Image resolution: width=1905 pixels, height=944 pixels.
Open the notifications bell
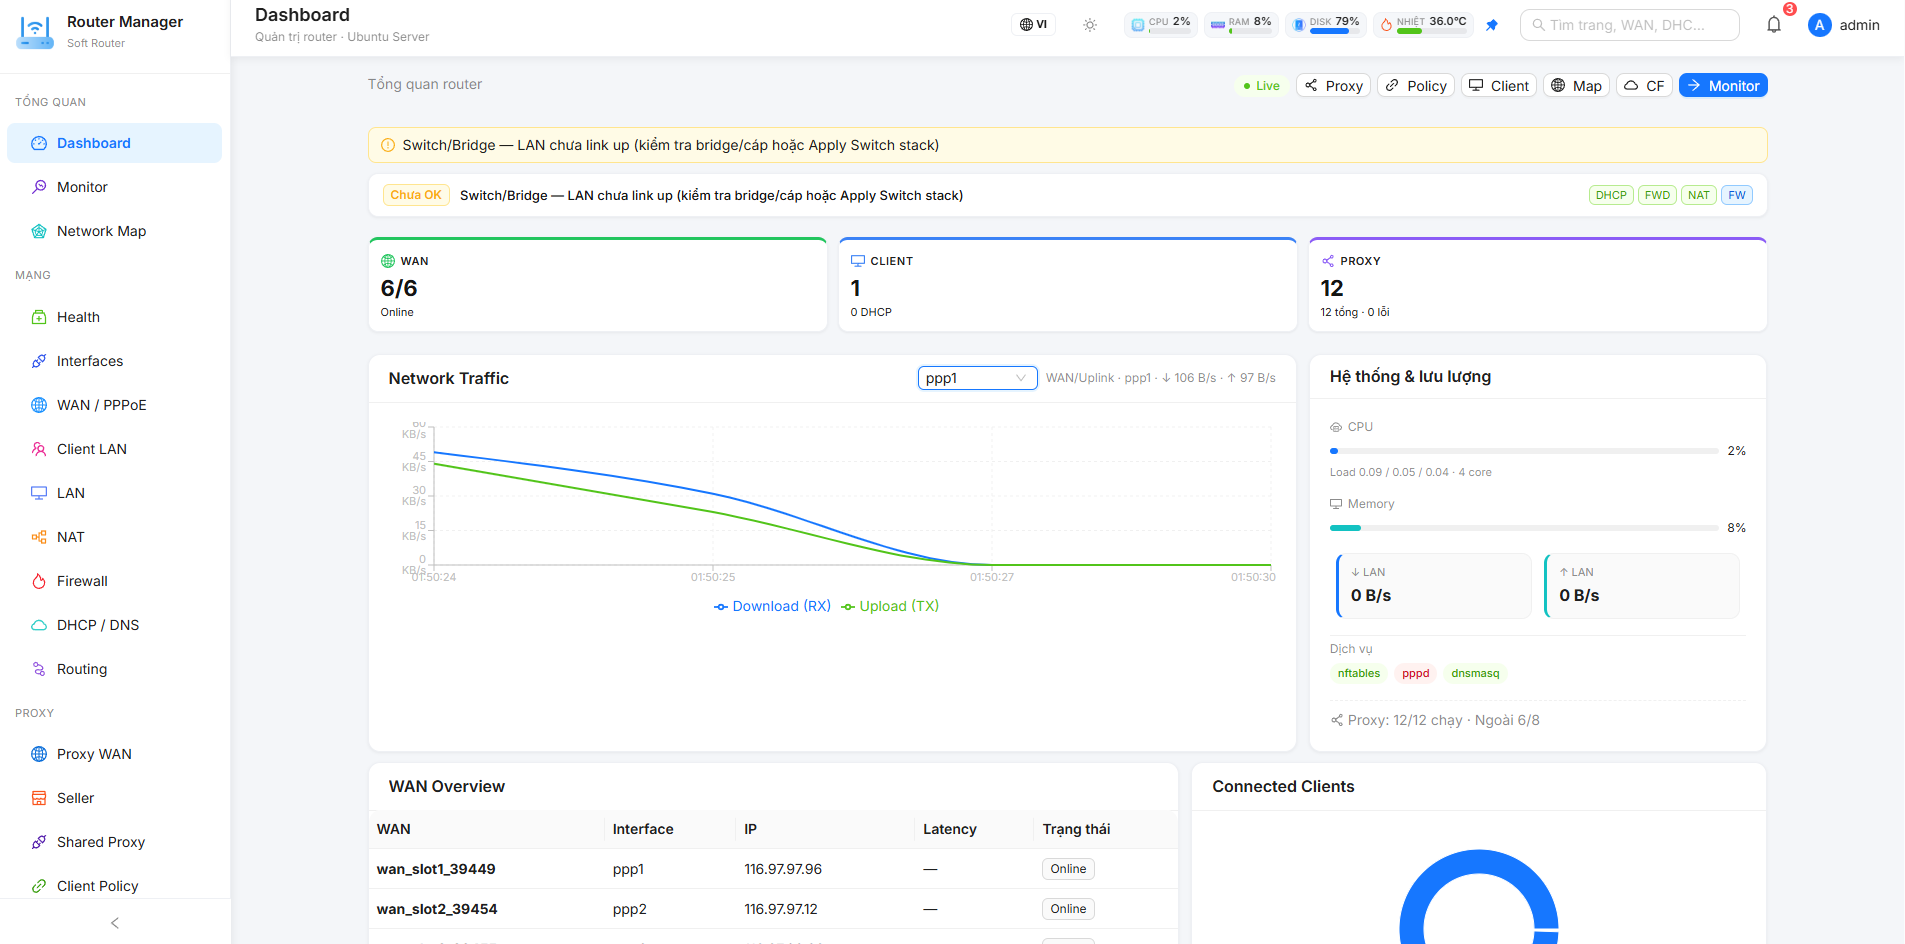tap(1774, 25)
